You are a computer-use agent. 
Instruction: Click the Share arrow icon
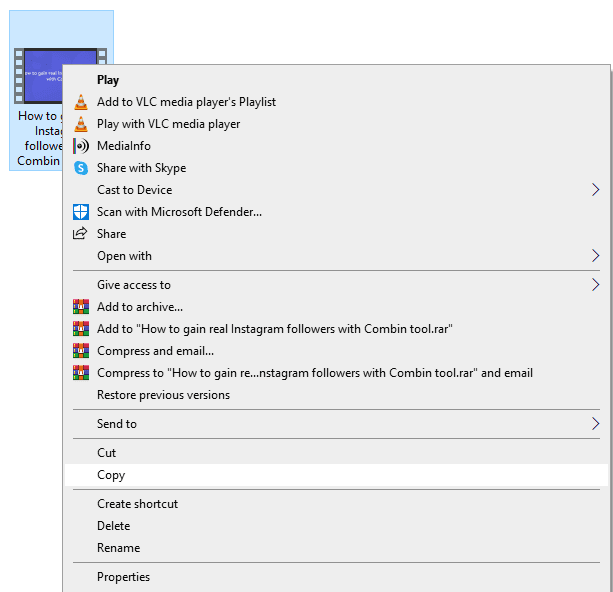click(x=80, y=233)
